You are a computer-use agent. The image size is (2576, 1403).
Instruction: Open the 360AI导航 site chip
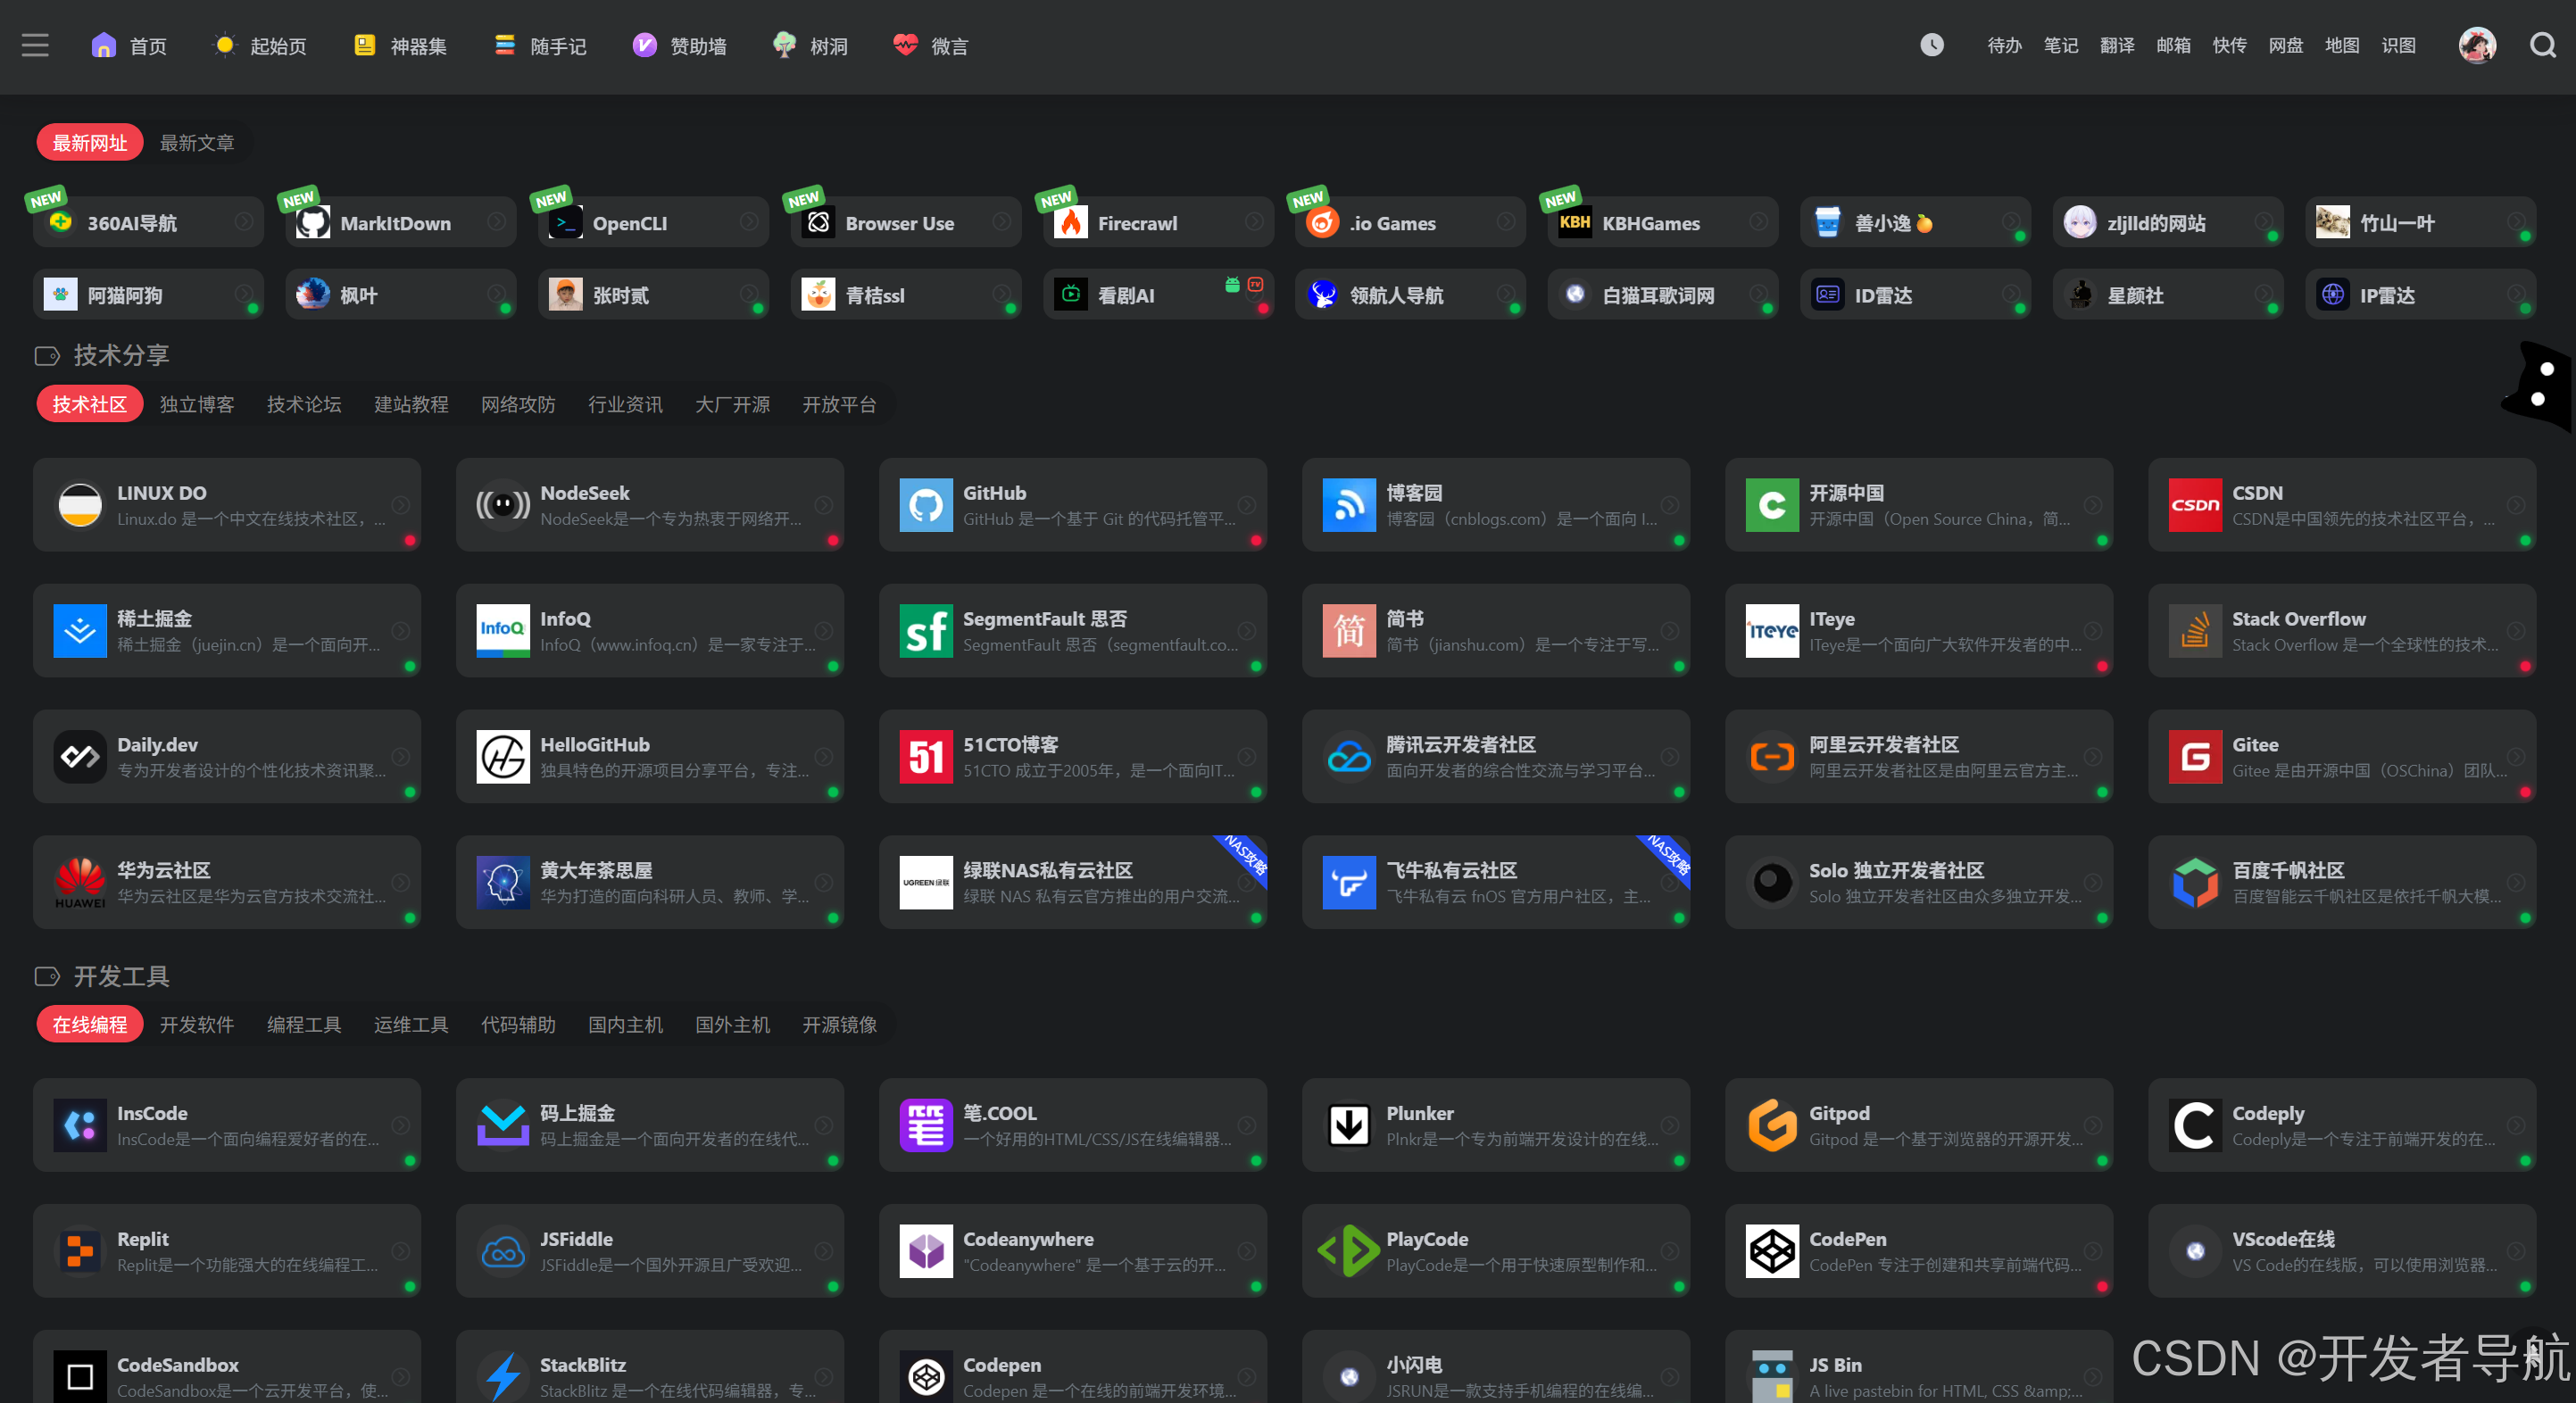[x=148, y=222]
